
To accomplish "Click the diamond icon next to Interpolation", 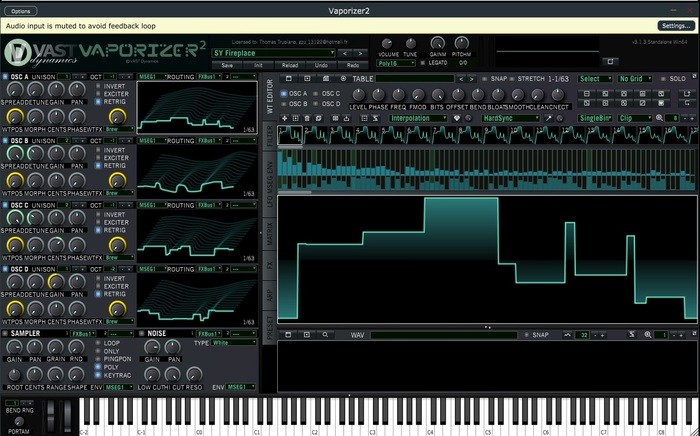I will point(457,118).
